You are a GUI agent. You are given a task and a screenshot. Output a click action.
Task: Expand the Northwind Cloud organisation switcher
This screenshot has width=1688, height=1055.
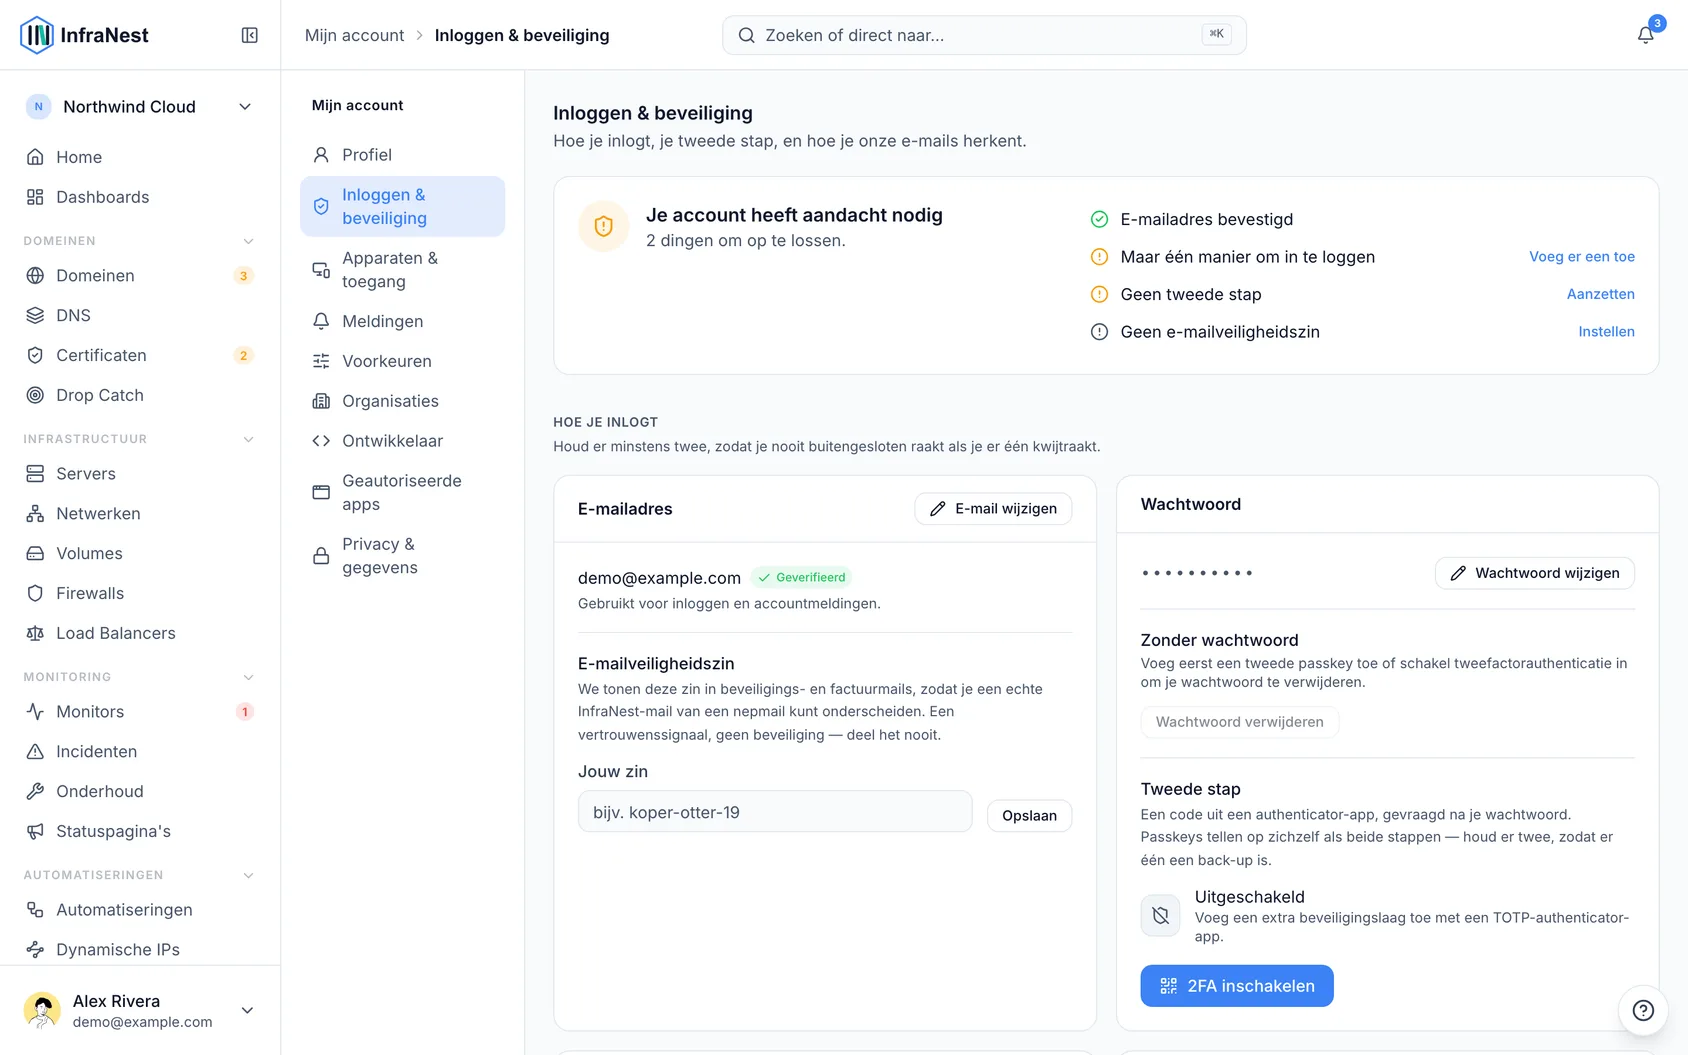tap(140, 107)
